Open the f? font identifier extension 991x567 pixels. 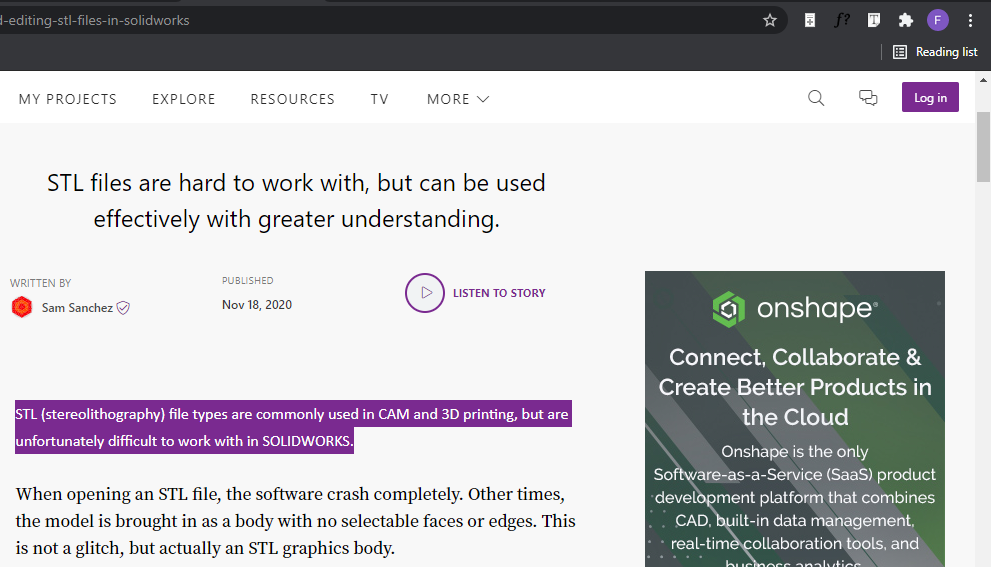click(842, 20)
